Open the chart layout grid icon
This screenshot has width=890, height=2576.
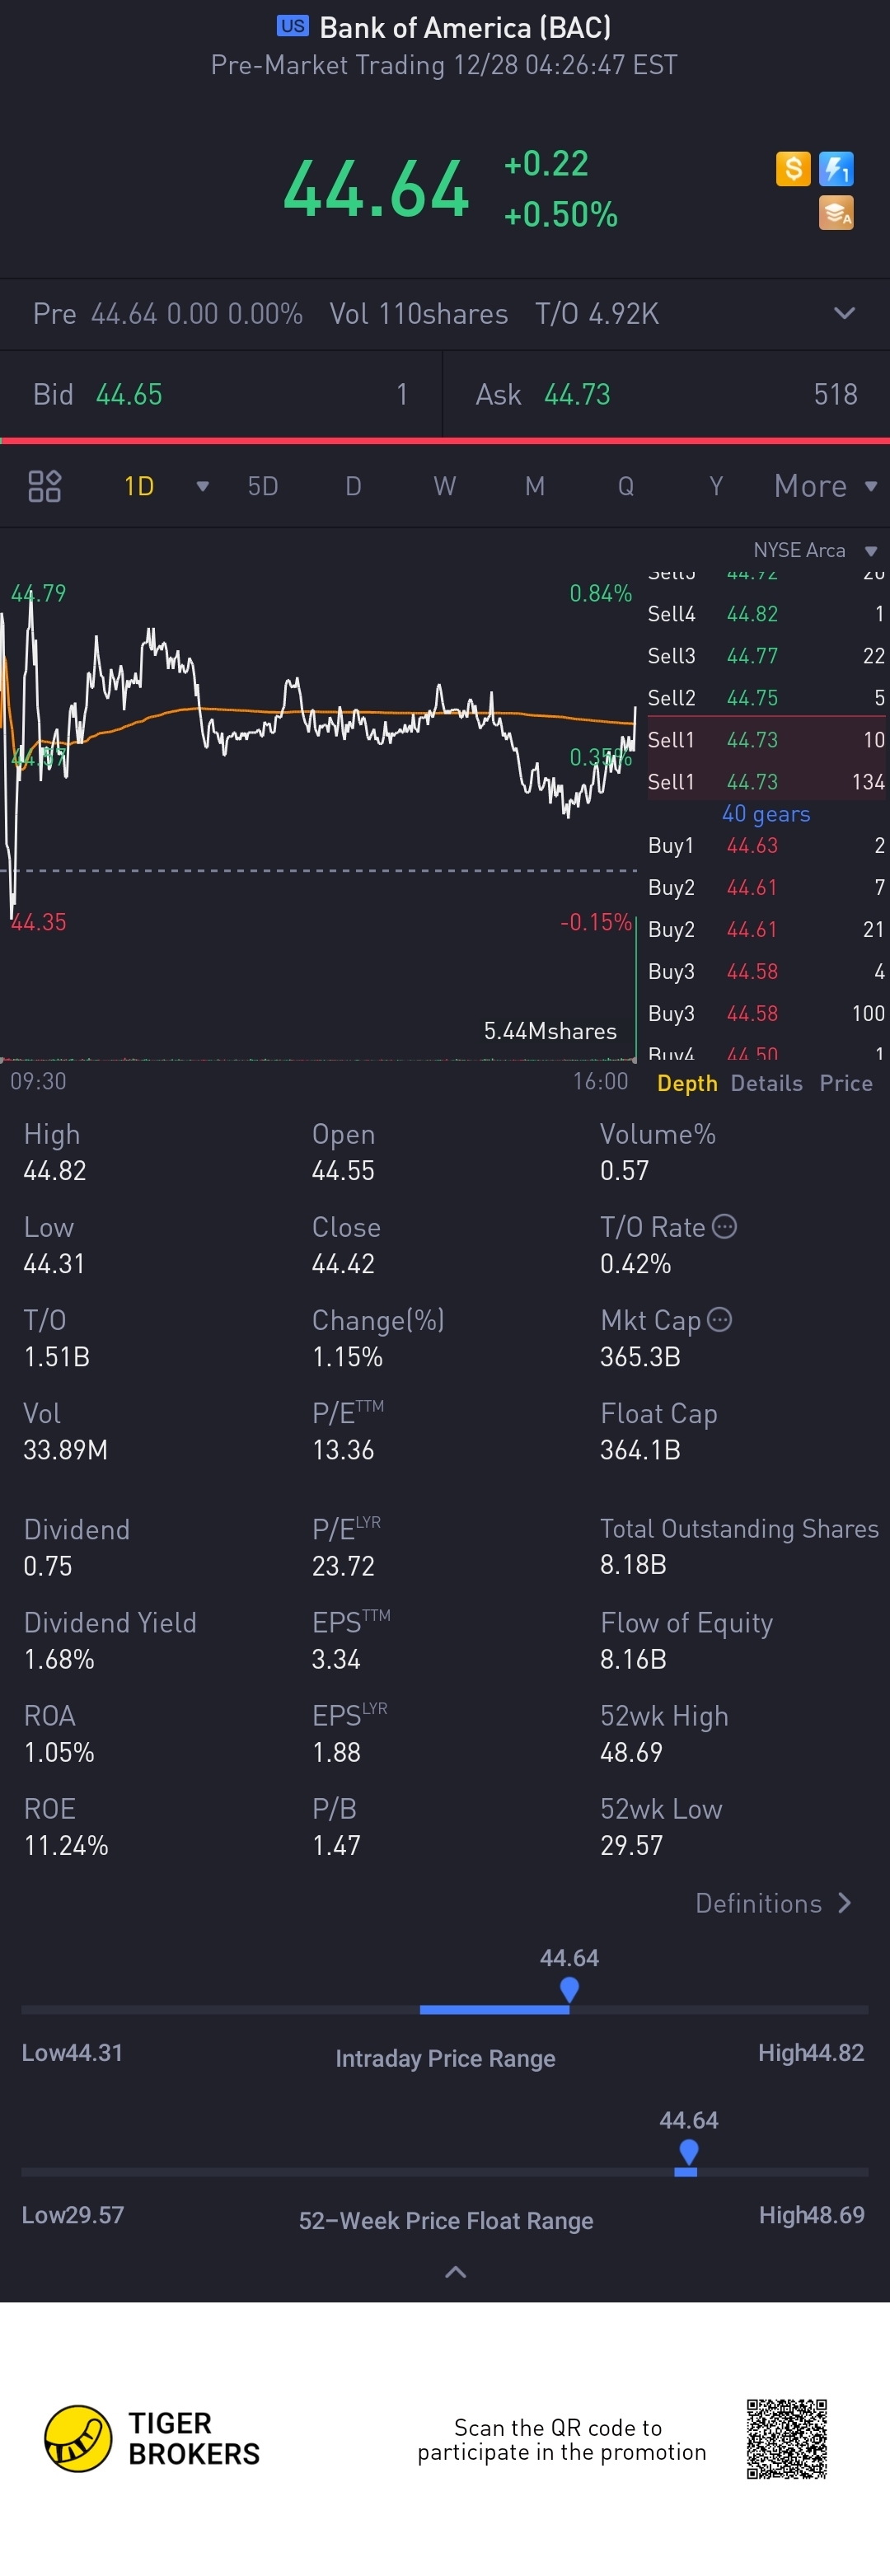click(x=45, y=486)
